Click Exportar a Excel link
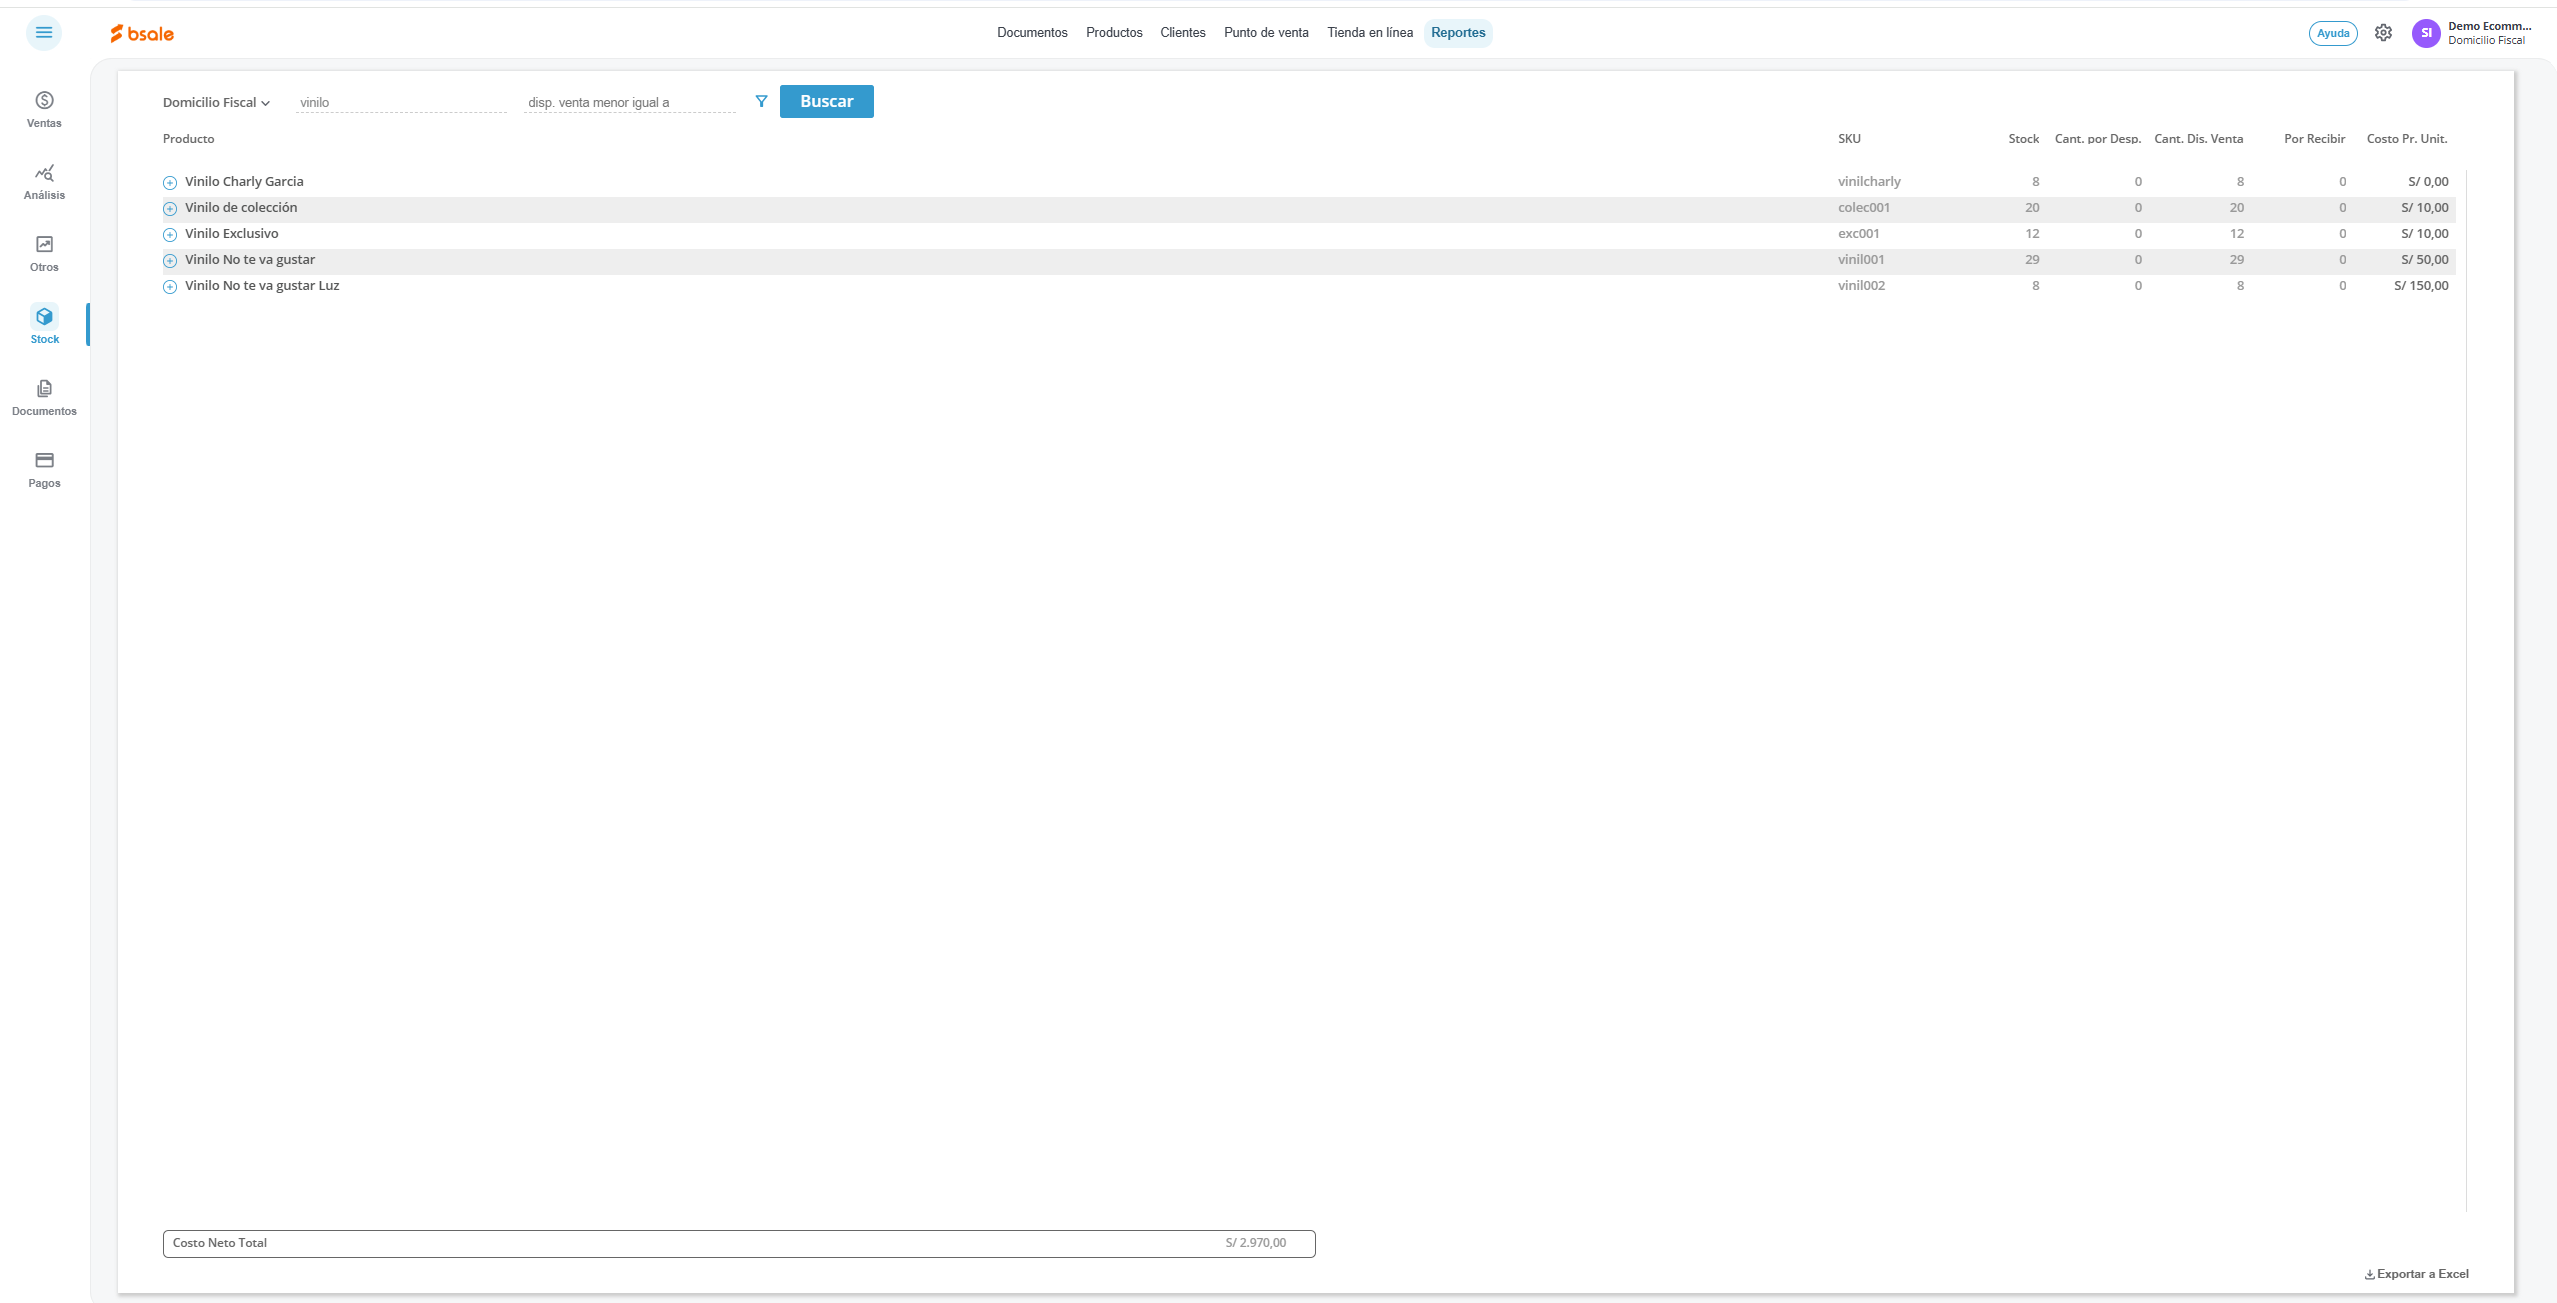This screenshot has height=1303, width=2557. point(2416,1274)
